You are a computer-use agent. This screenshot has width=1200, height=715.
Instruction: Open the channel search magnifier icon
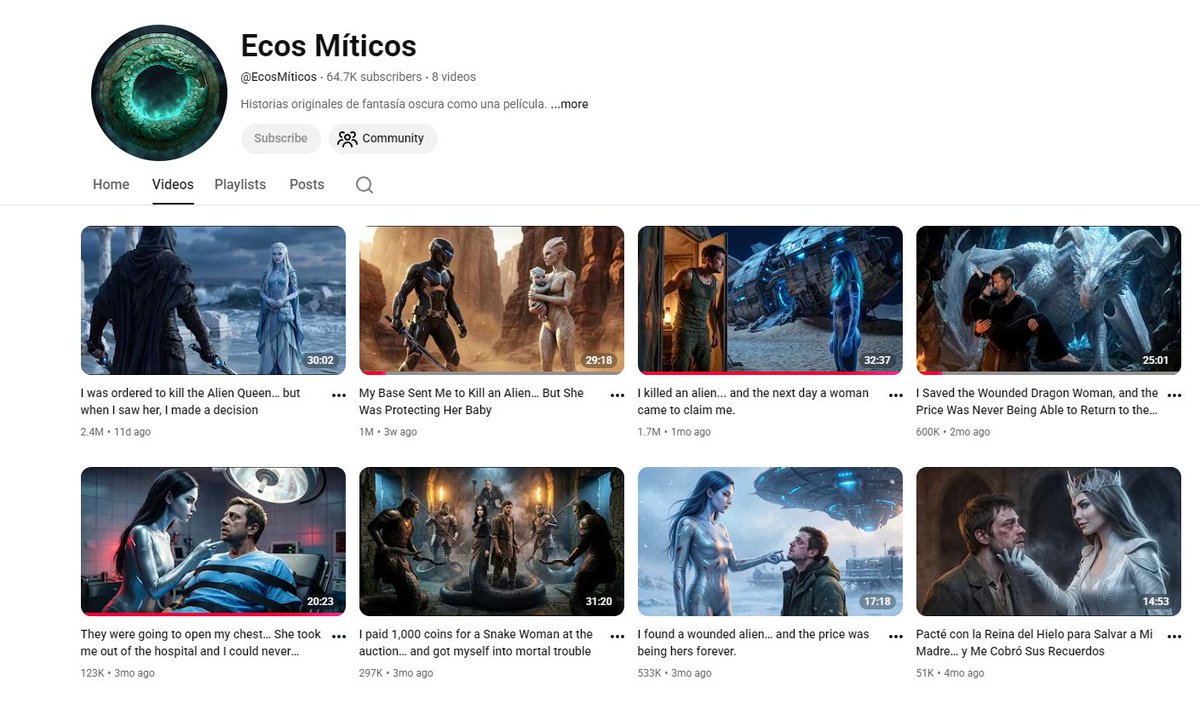pyautogui.click(x=364, y=185)
